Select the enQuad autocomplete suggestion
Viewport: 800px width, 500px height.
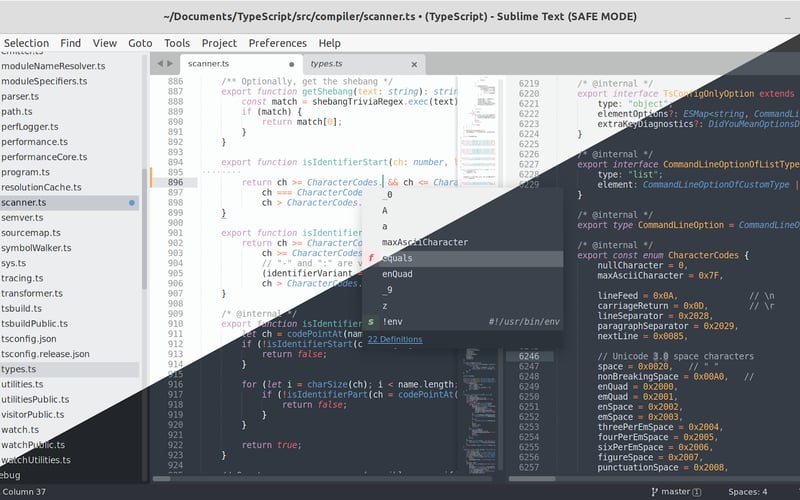pos(463,274)
